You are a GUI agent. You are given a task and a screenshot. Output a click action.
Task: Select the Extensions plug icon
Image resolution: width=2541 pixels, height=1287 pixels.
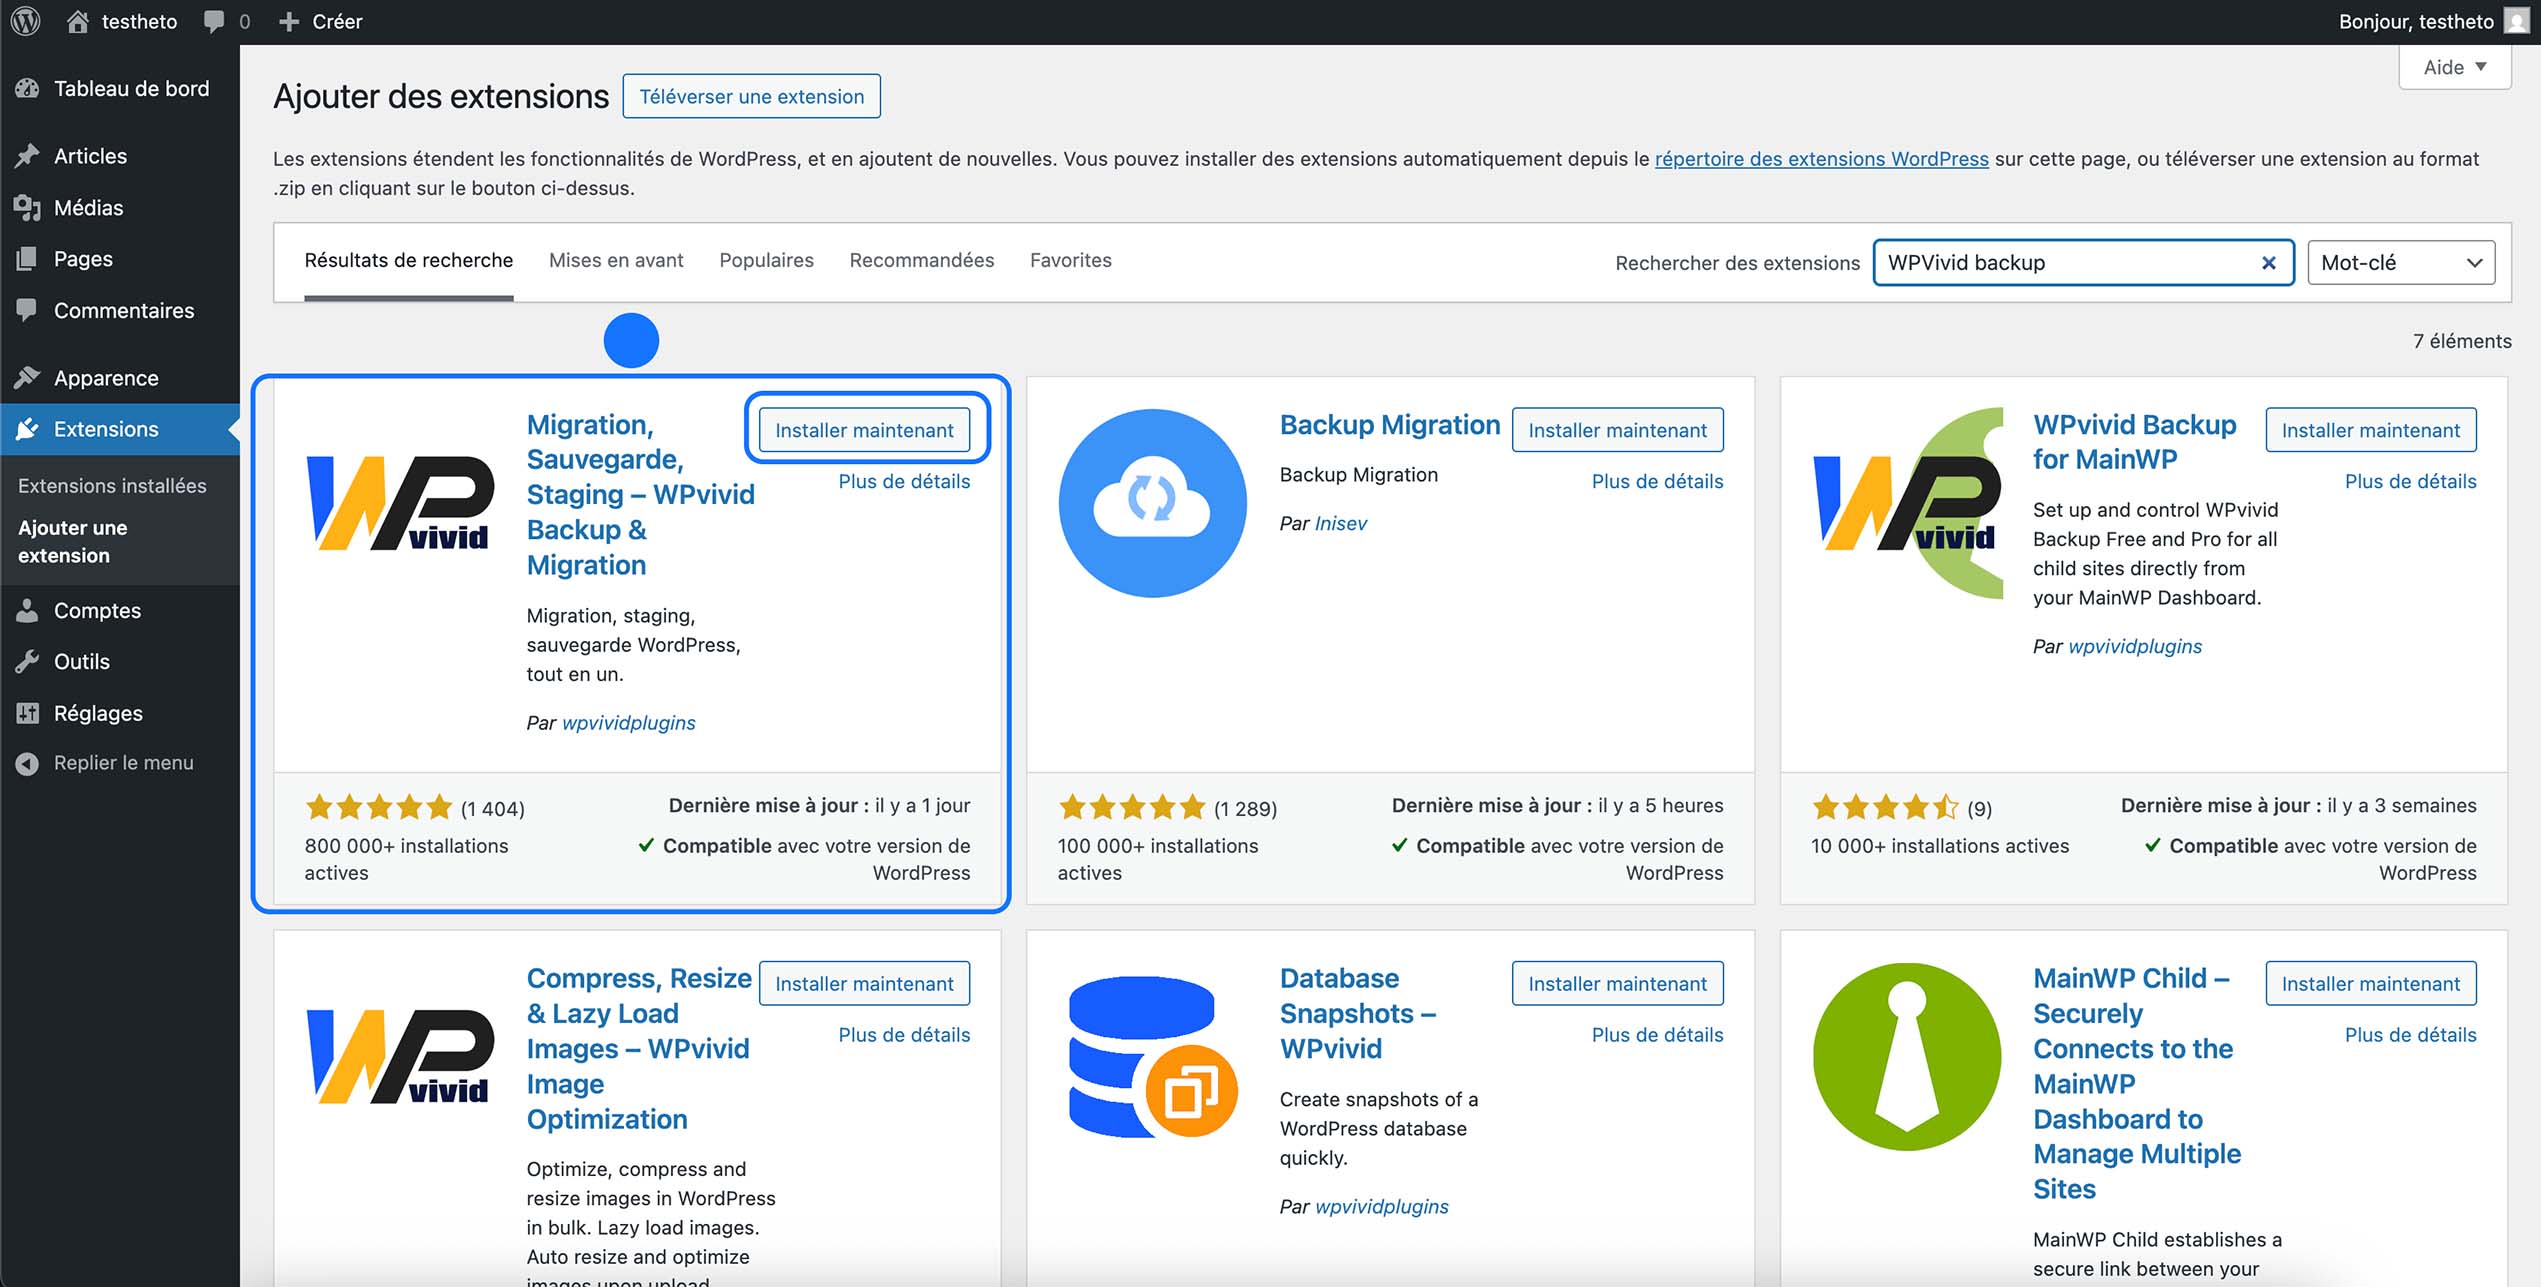click(28, 429)
